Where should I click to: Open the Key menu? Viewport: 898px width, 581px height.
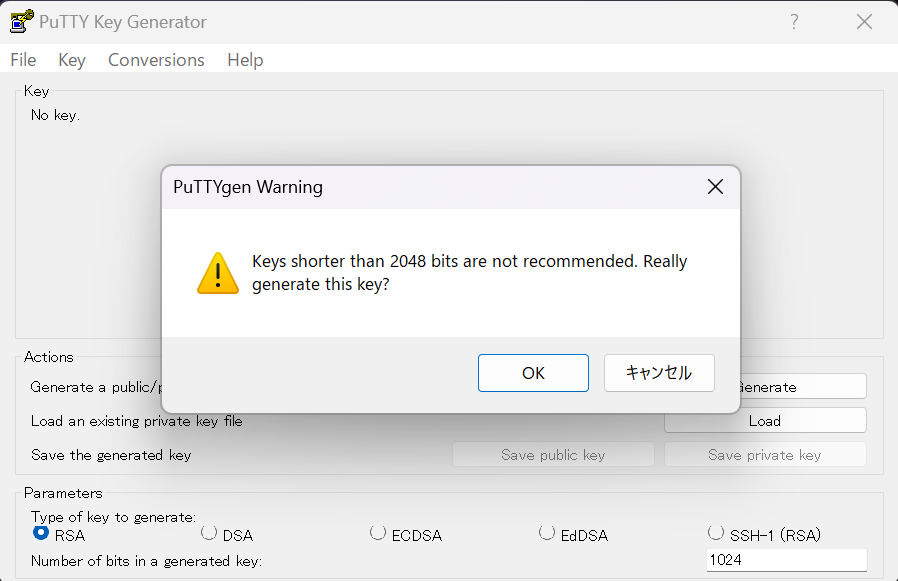(x=72, y=60)
